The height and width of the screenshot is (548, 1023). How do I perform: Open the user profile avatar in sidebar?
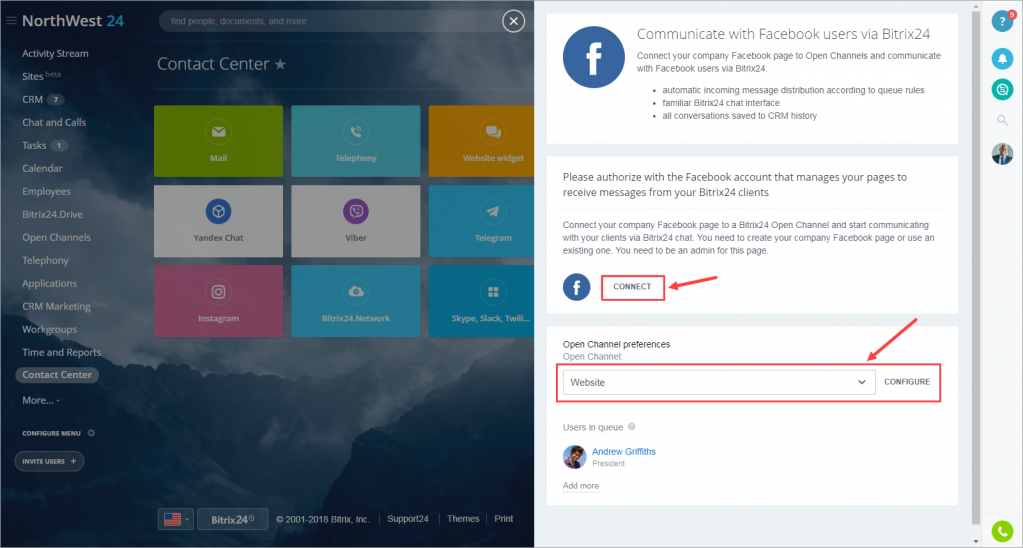click(1002, 154)
